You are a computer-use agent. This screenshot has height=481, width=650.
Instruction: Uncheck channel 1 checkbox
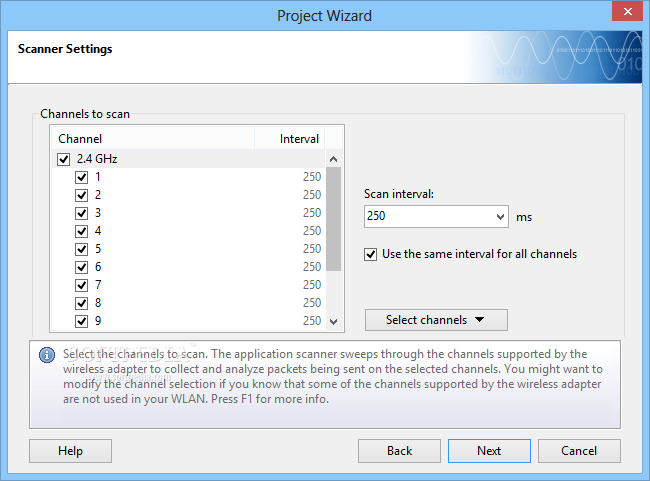tap(82, 177)
